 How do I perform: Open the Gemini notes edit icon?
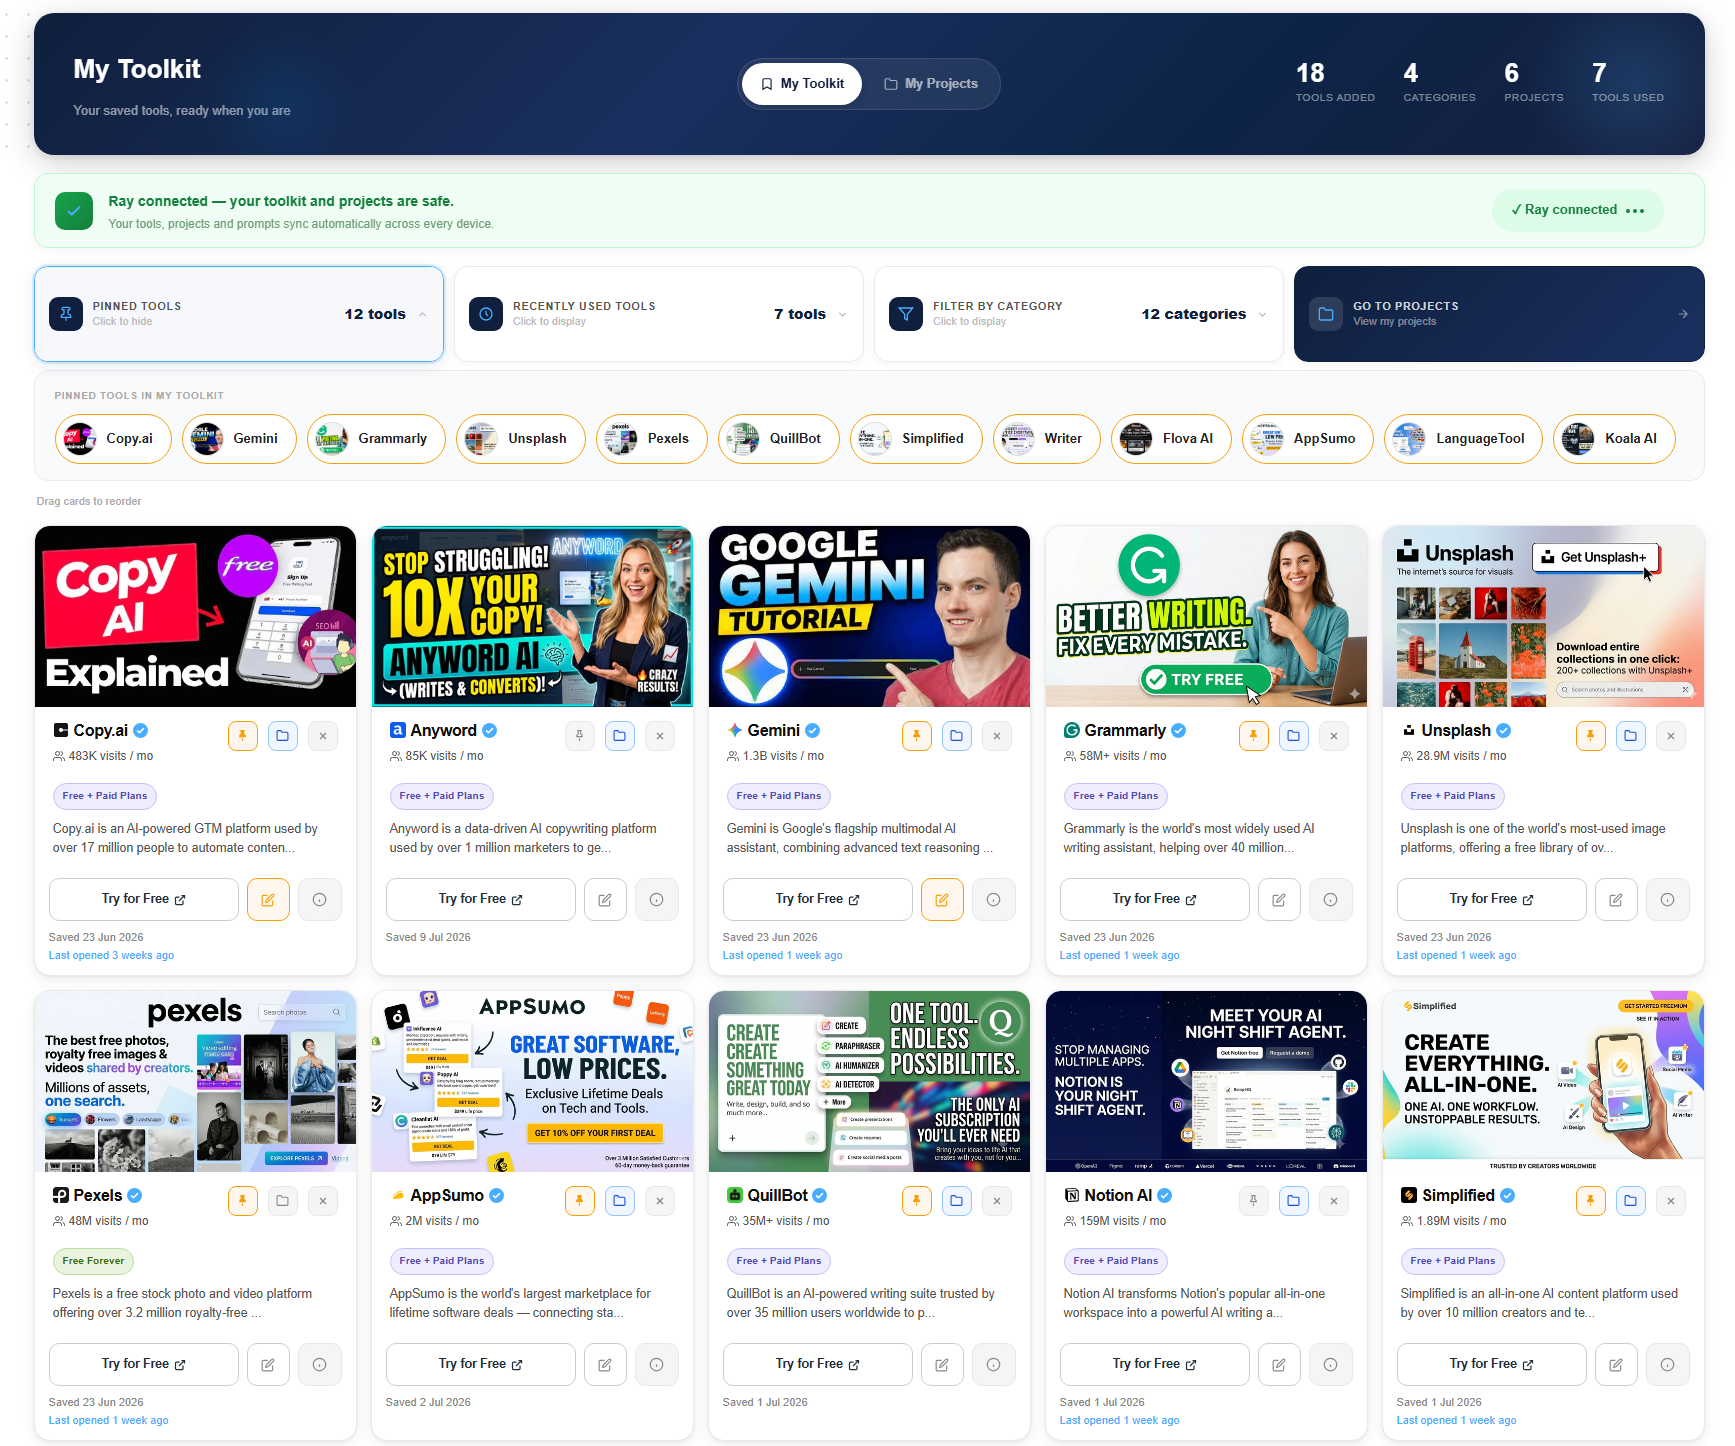[x=942, y=900]
